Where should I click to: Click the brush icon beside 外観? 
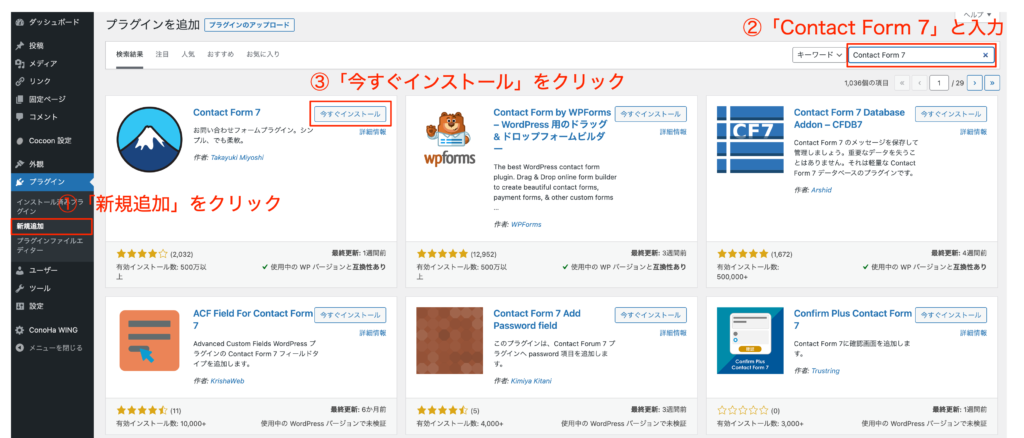[x=20, y=164]
